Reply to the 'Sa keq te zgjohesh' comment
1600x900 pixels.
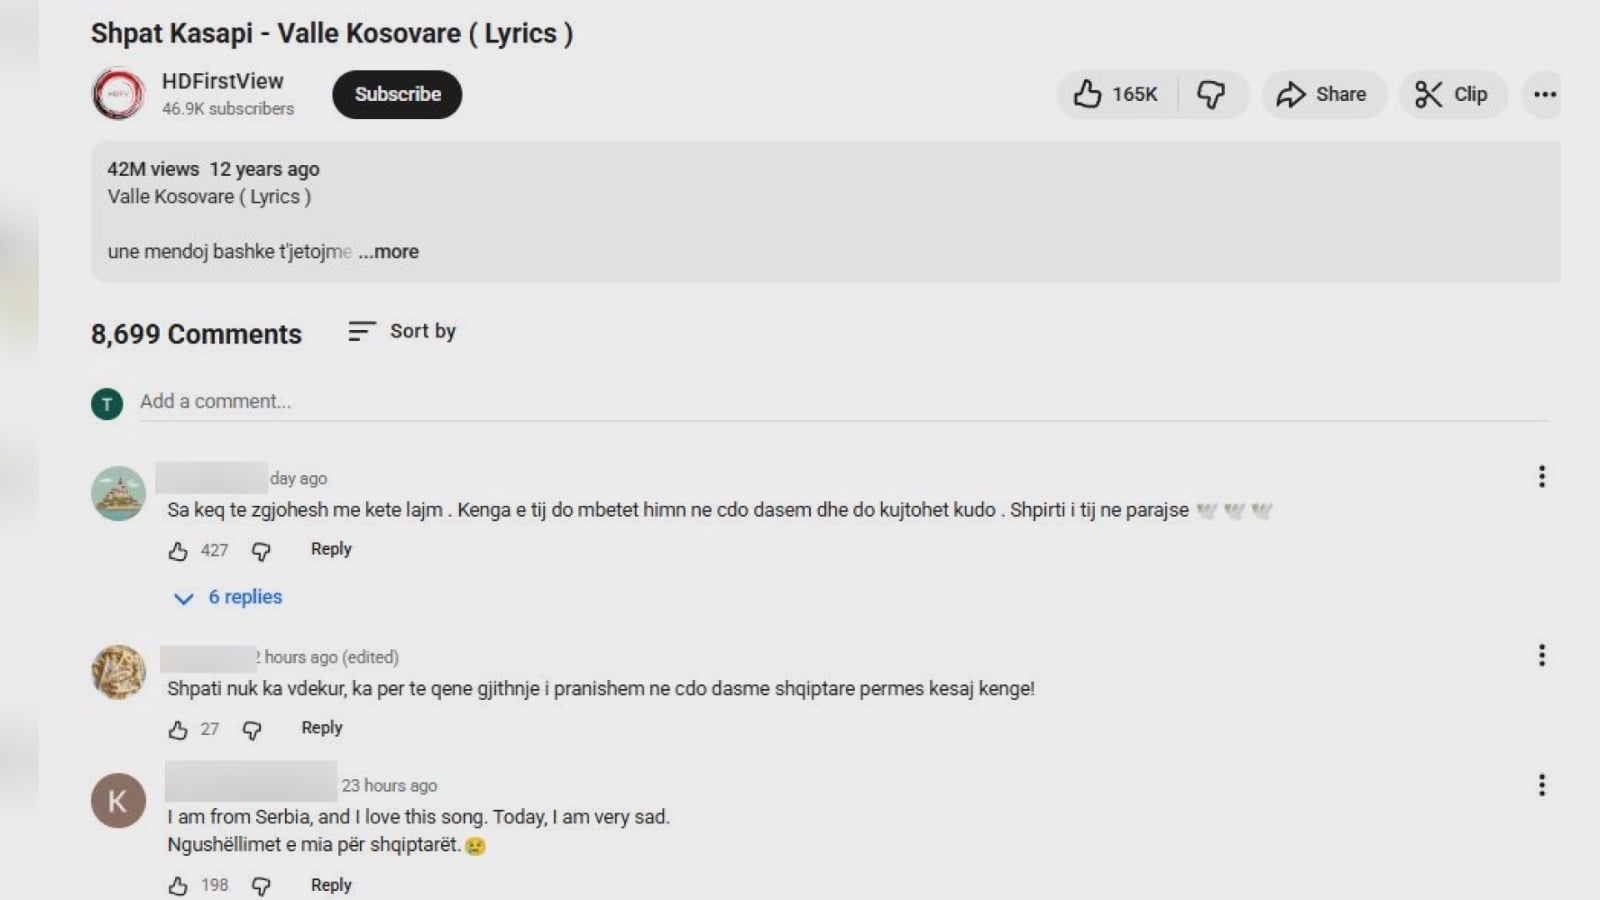point(331,549)
